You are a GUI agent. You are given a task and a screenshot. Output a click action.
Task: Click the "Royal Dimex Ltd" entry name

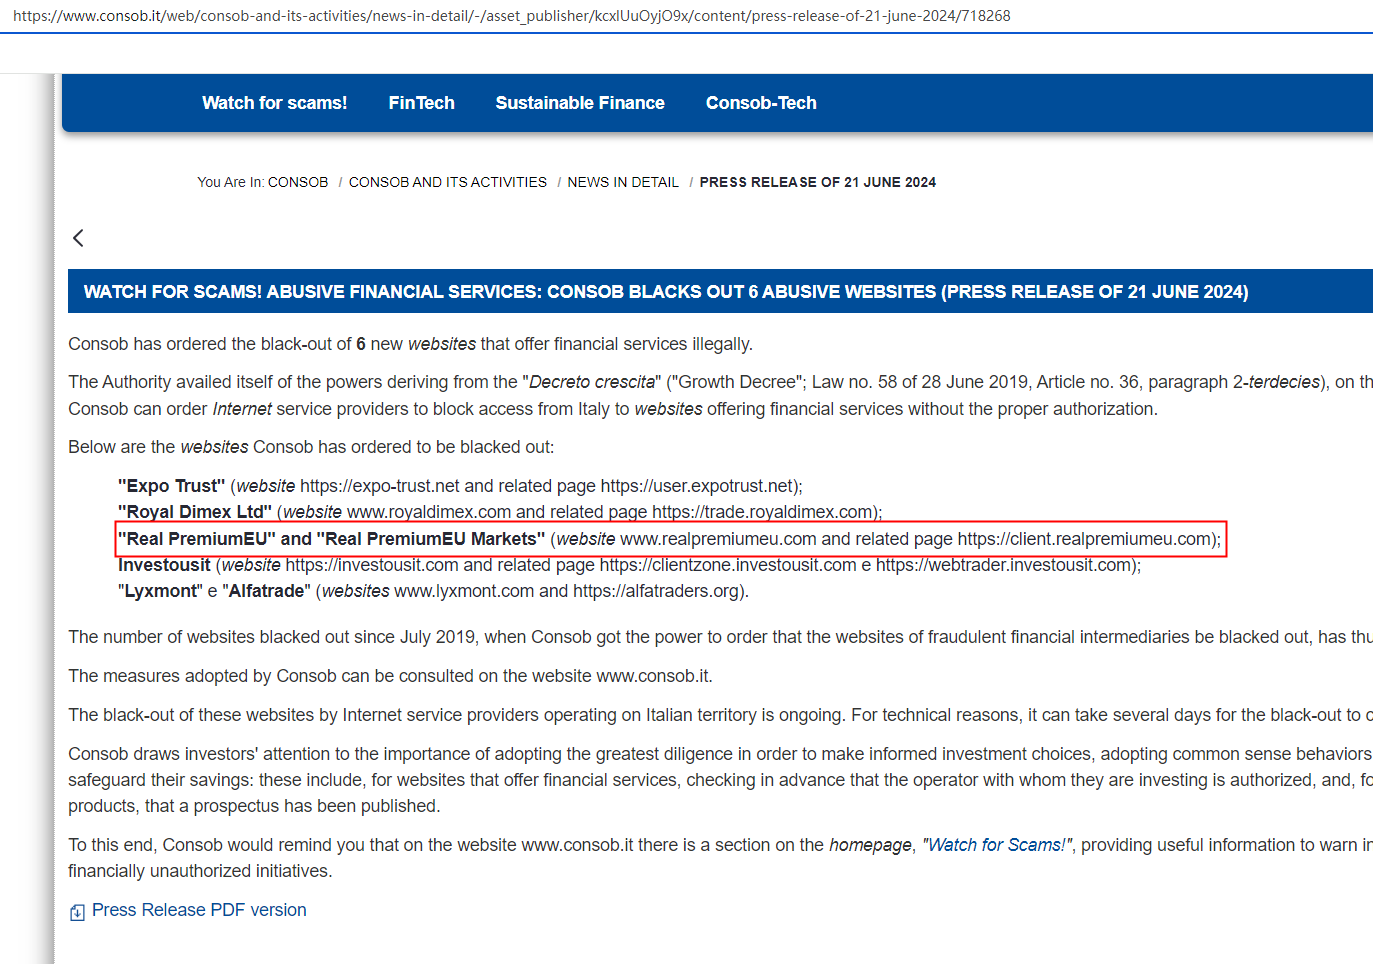[x=195, y=512]
